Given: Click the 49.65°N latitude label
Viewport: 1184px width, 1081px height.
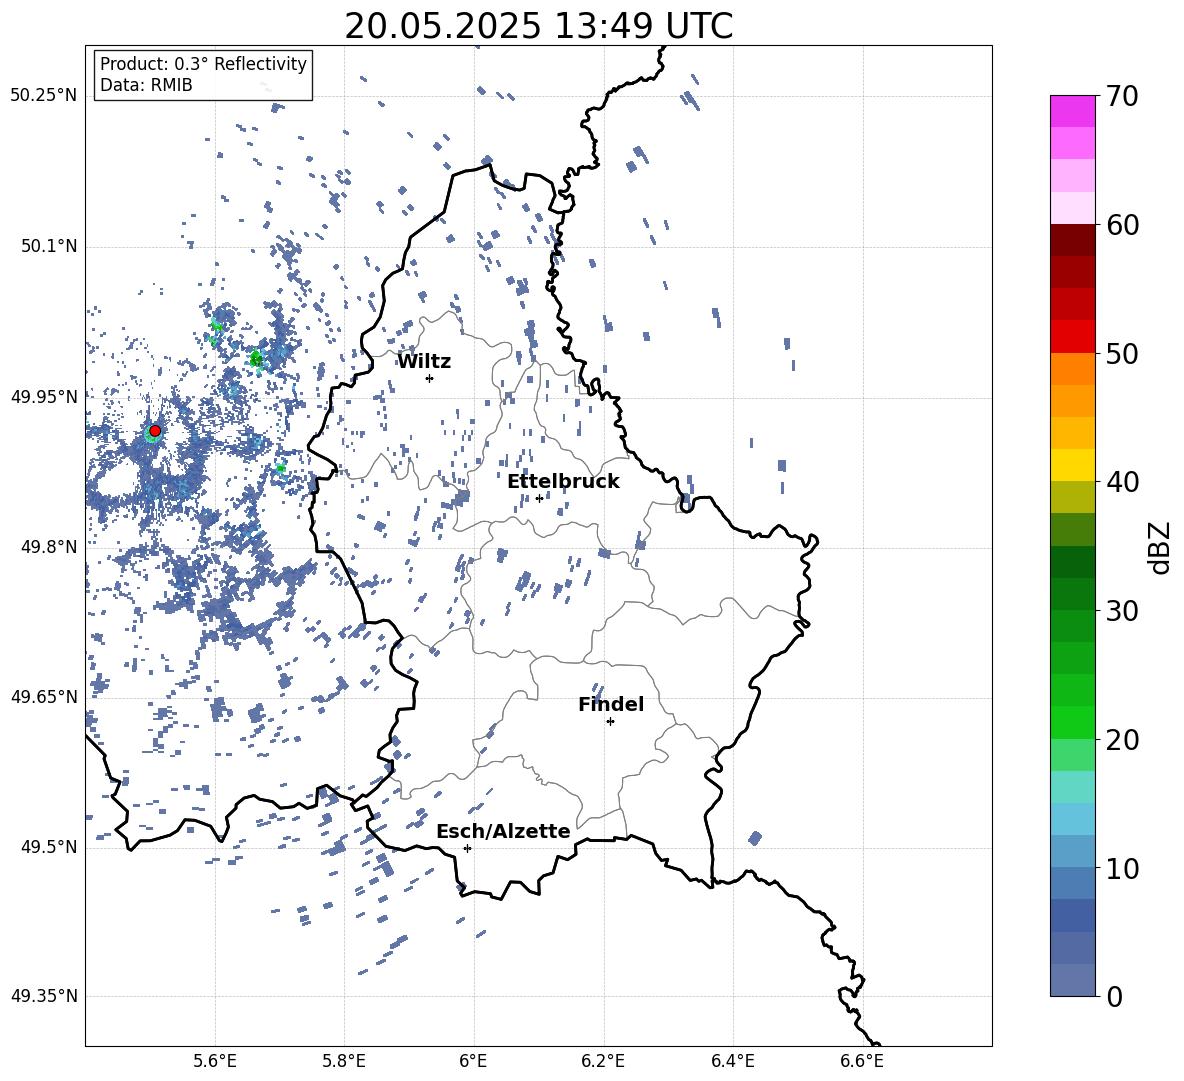Looking at the screenshot, I should pos(44,696).
